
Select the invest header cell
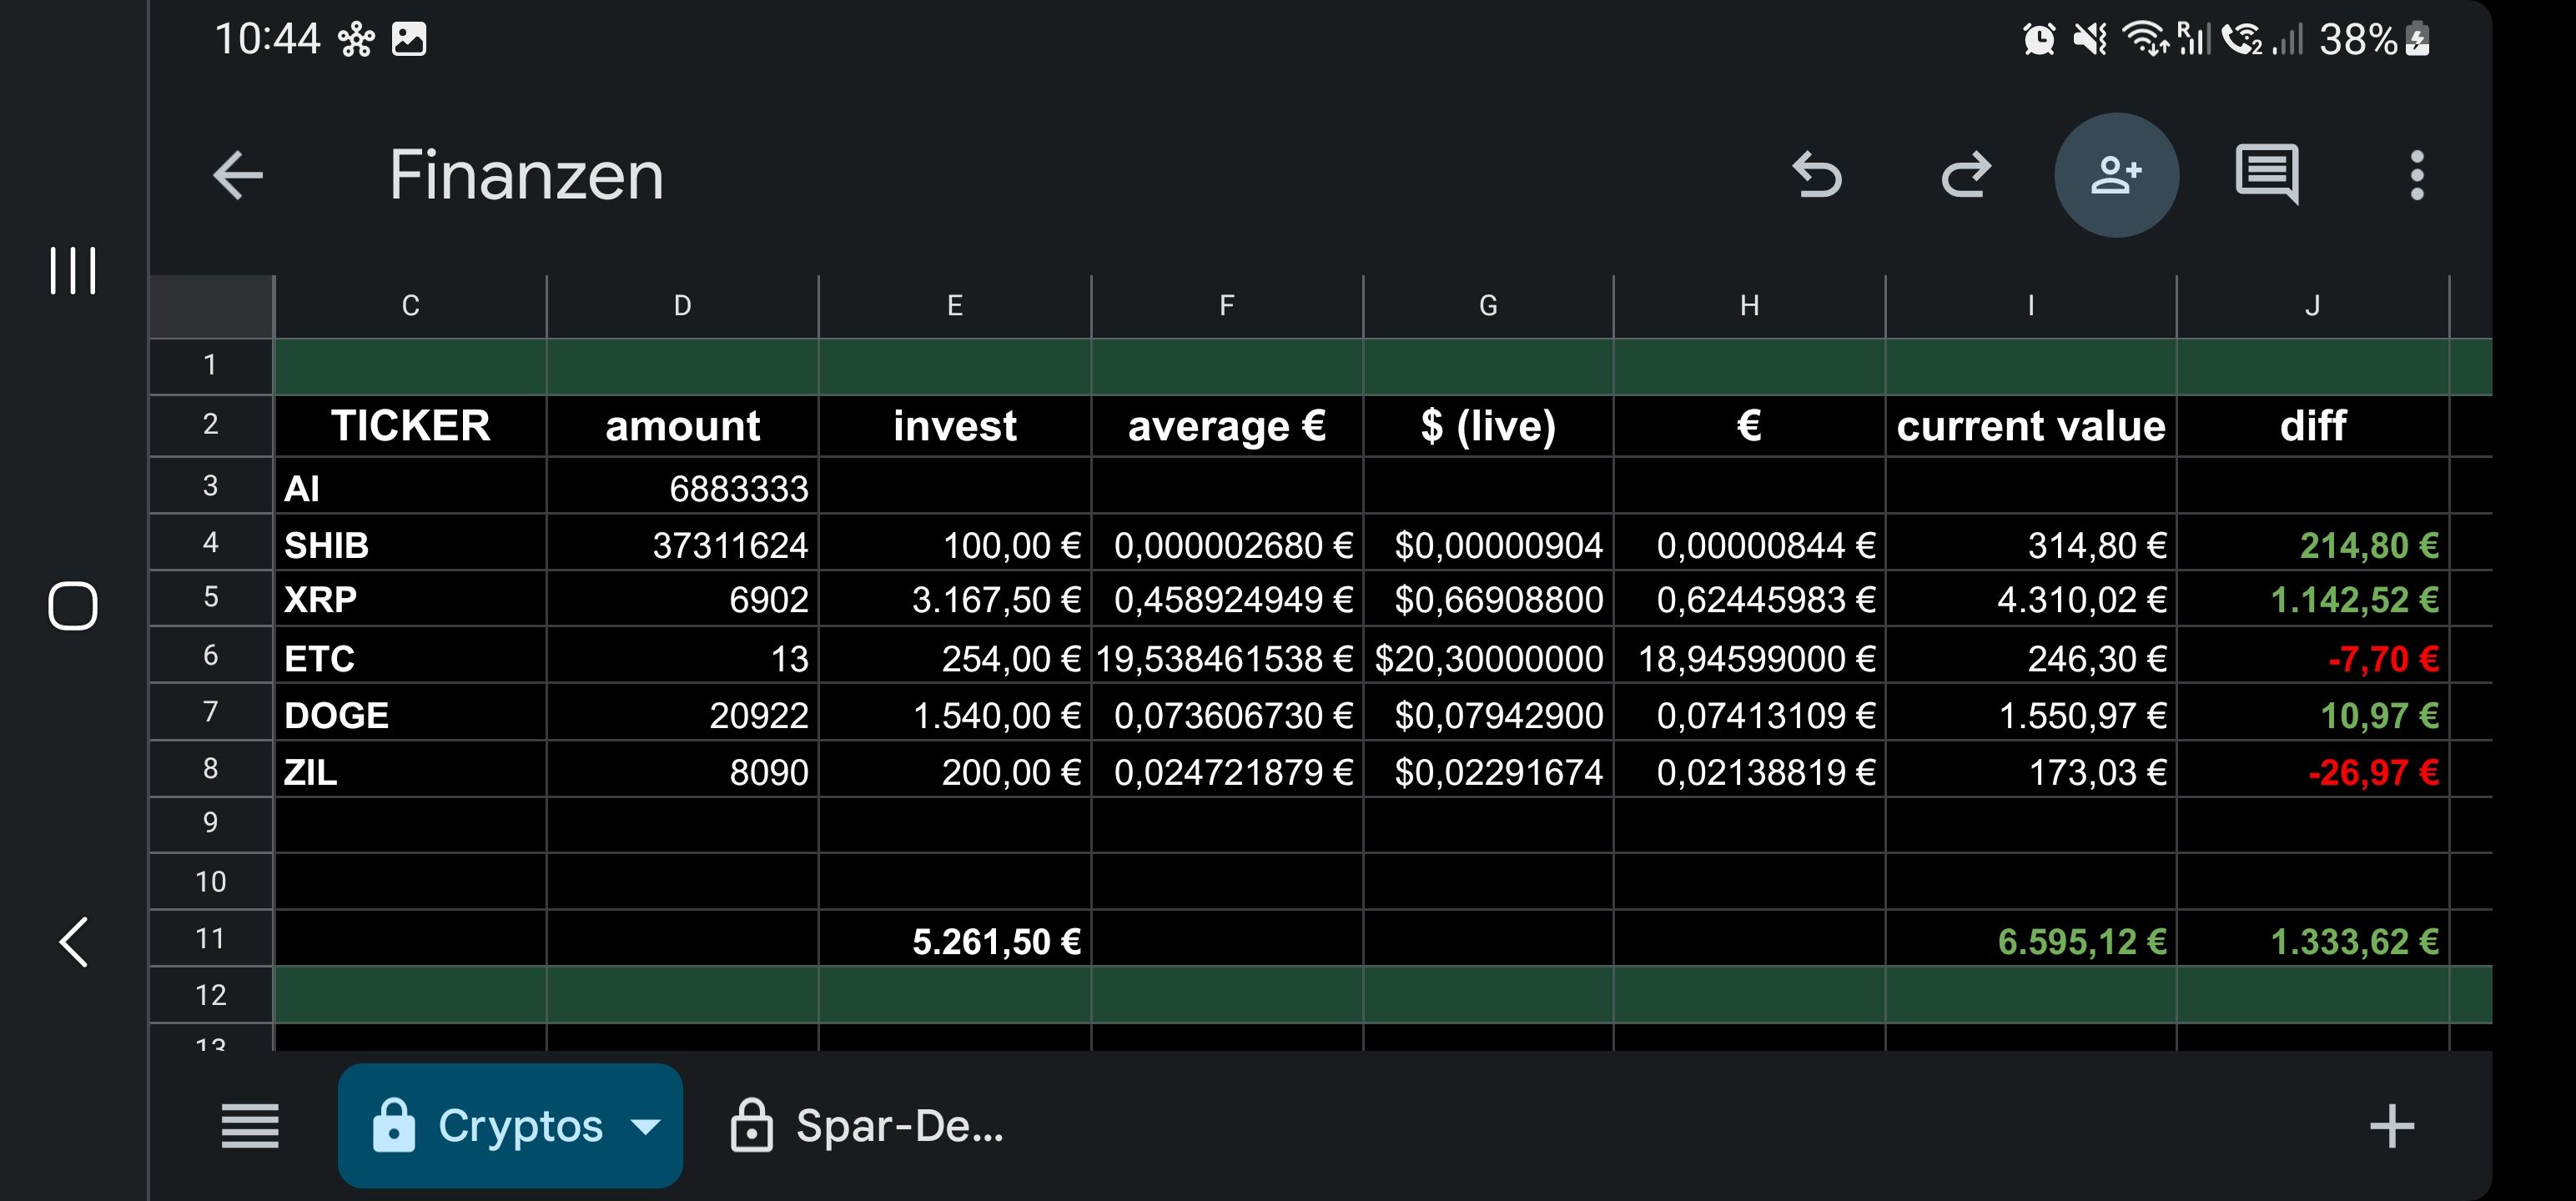click(955, 426)
